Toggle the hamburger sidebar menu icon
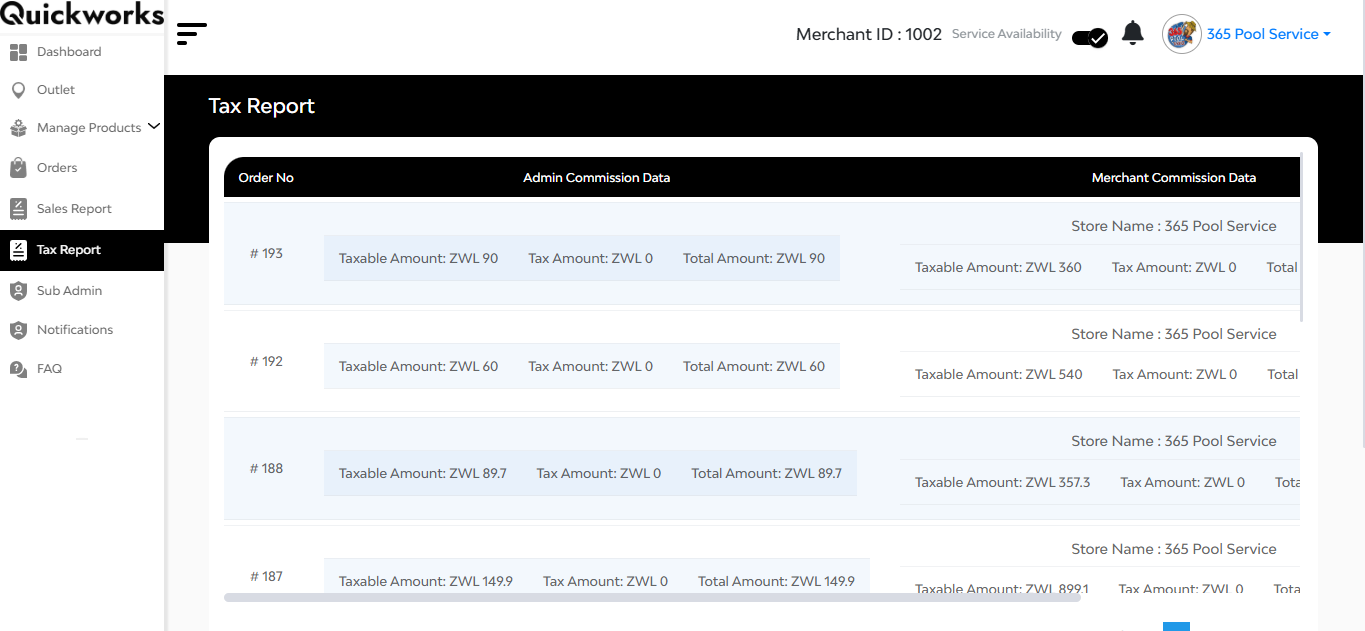The image size is (1365, 631). tap(191, 34)
